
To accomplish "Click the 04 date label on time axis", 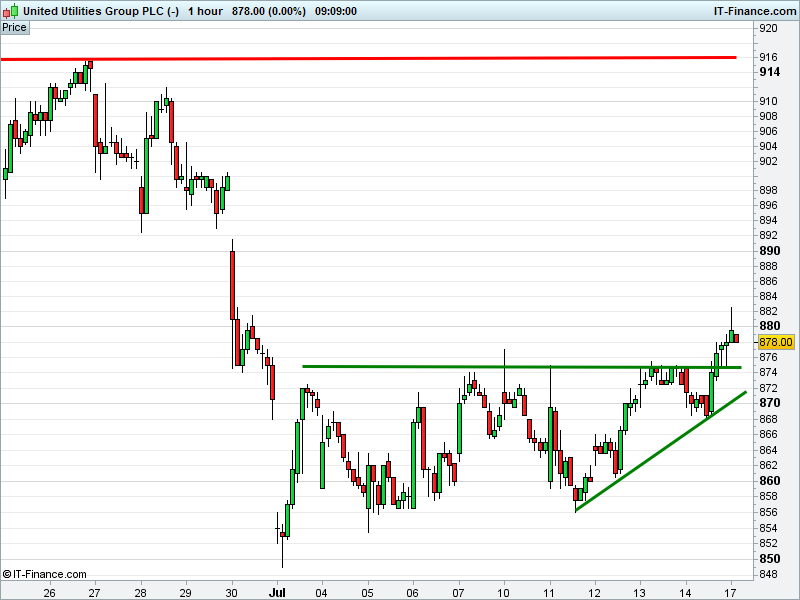I will (x=322, y=593).
